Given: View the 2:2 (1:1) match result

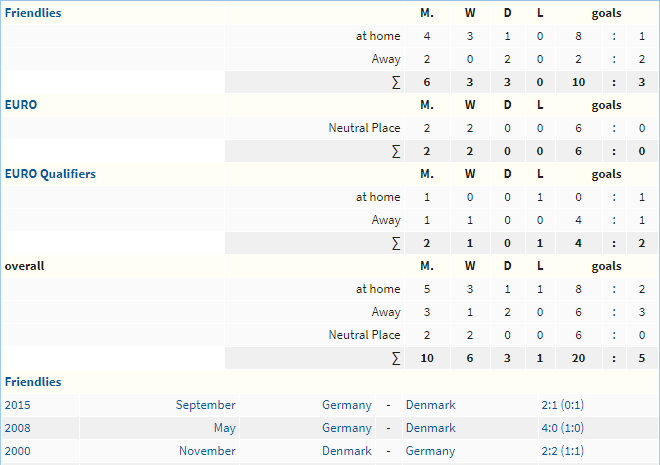Looking at the screenshot, I should [x=562, y=451].
